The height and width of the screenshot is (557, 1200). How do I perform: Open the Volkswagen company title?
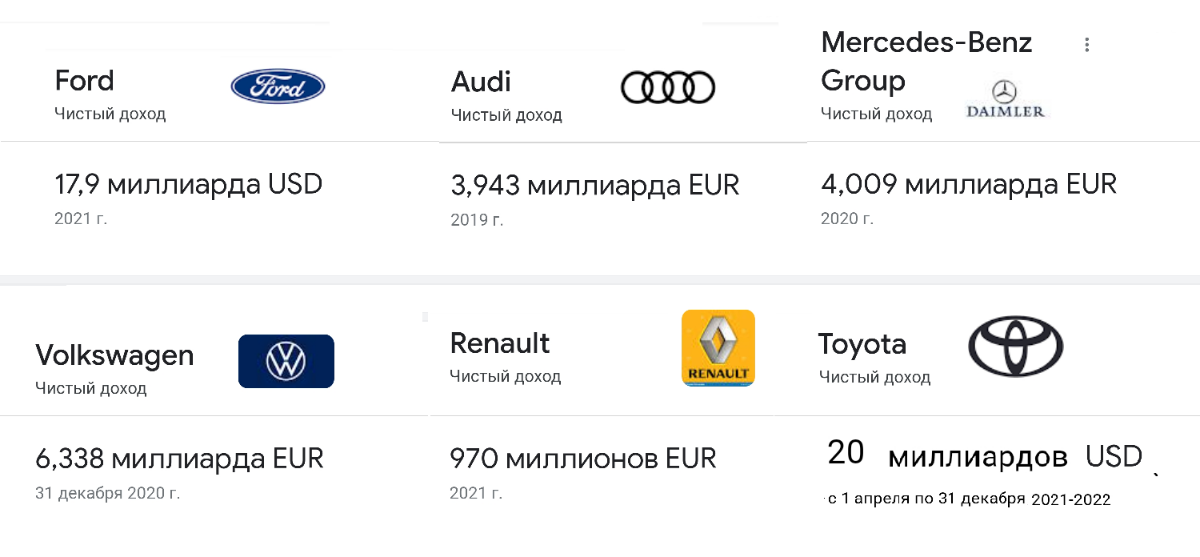point(114,355)
